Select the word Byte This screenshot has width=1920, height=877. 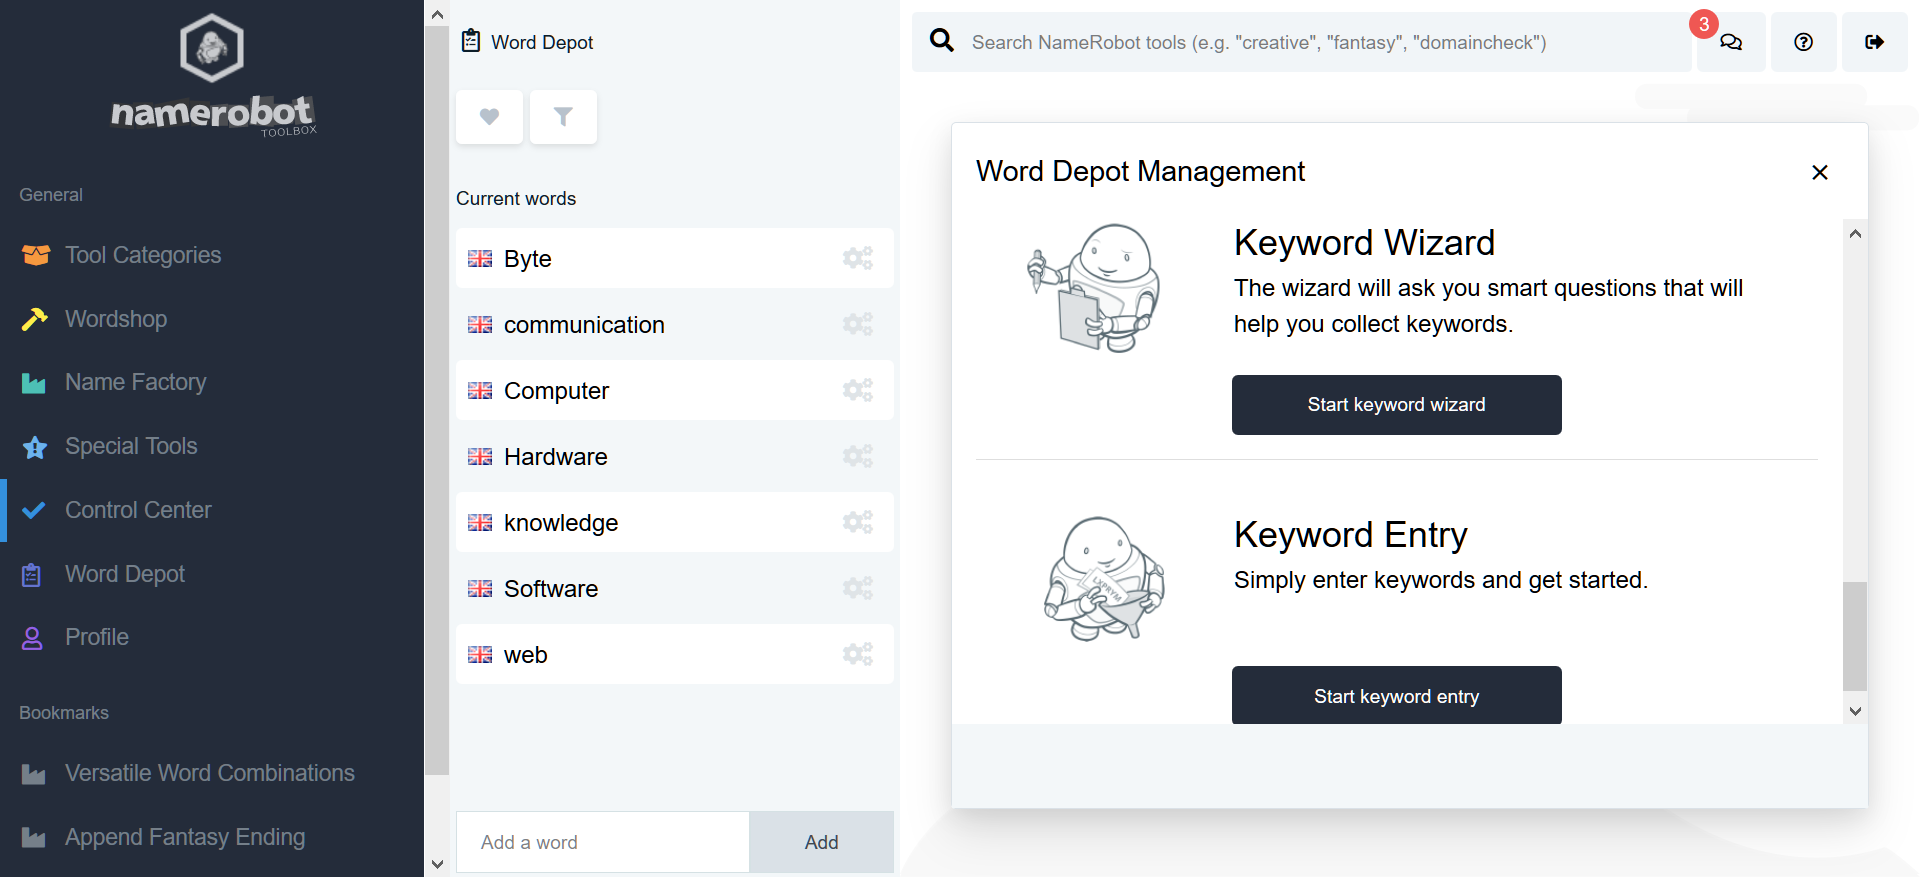coord(528,259)
